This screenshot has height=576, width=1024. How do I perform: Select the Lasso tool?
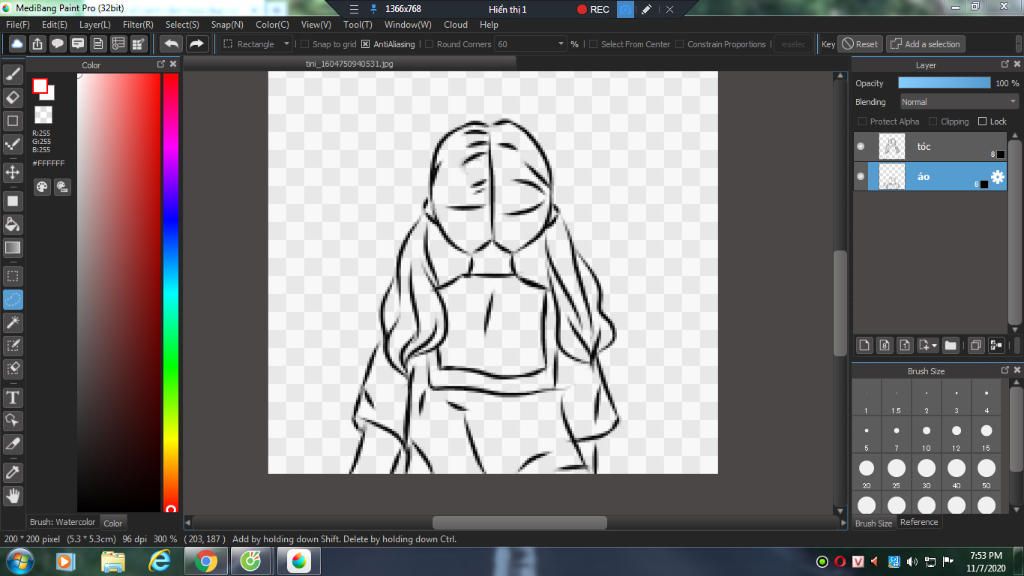coord(12,300)
